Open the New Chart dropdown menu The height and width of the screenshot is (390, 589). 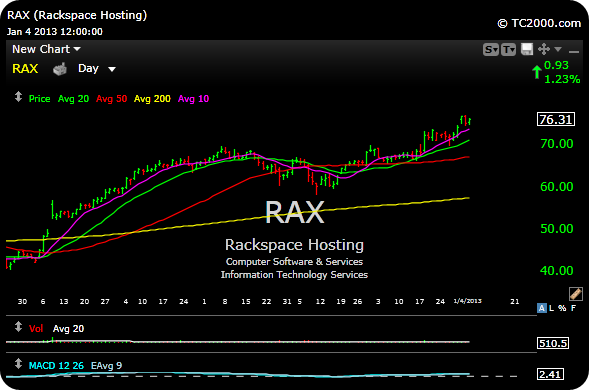[x=46, y=49]
